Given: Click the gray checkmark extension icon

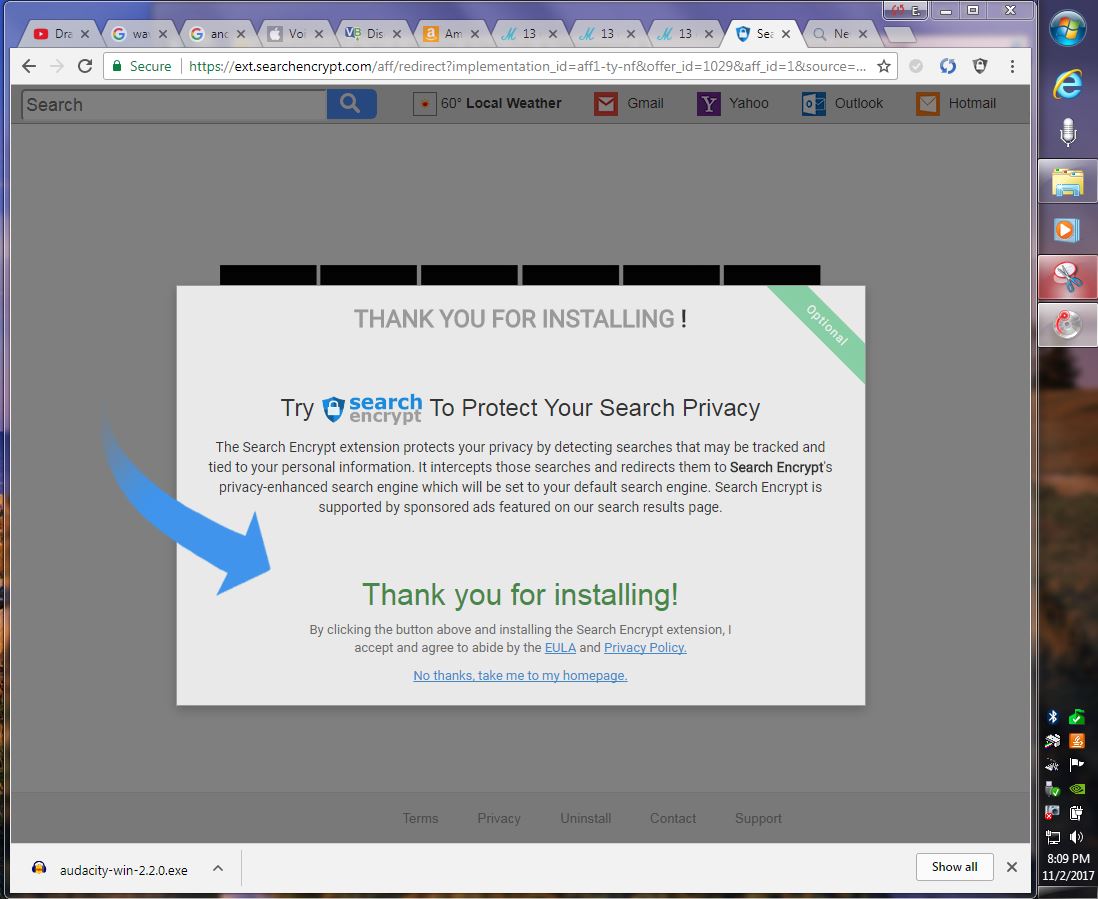Looking at the screenshot, I should (915, 66).
